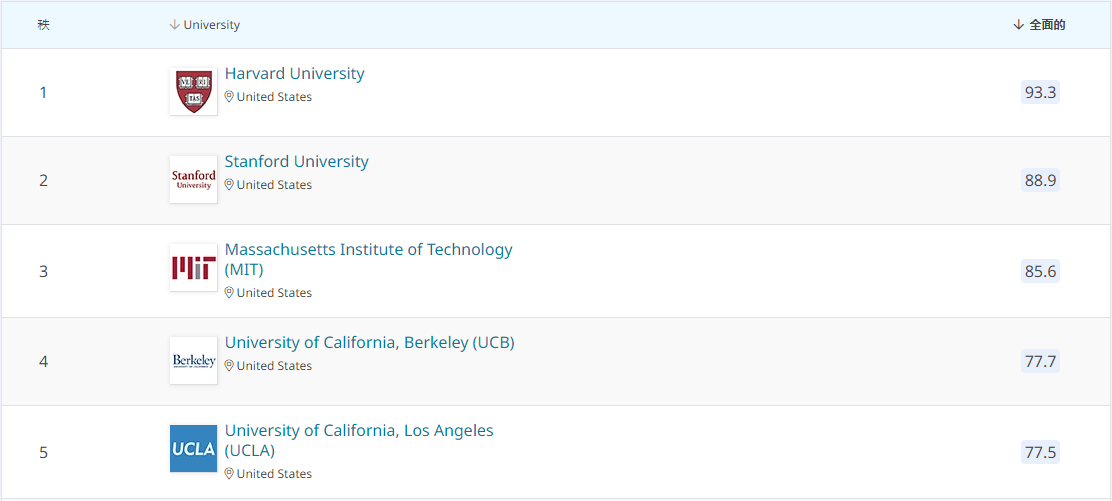Open the Stanford University link
The image size is (1112, 501).
[x=296, y=161]
